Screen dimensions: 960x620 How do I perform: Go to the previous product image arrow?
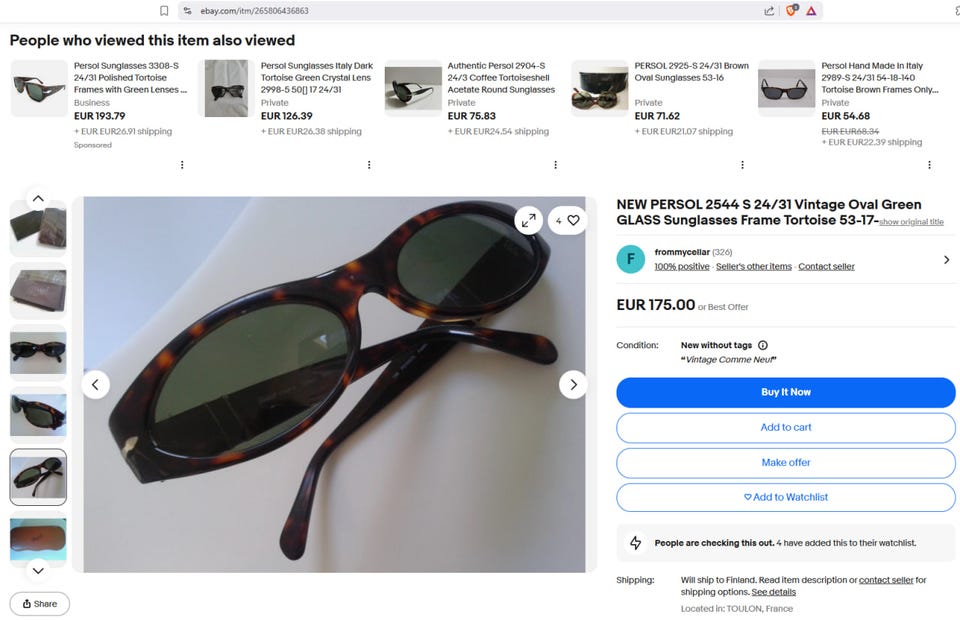pos(96,384)
